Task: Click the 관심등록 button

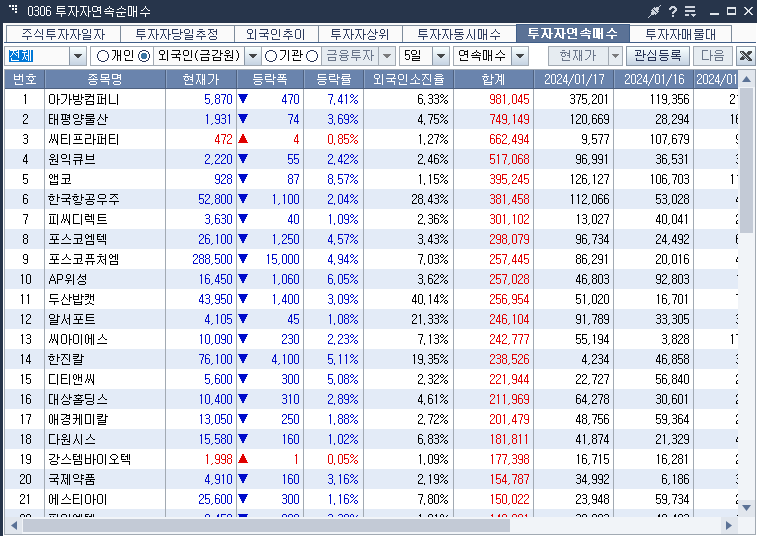Action: coord(658,56)
